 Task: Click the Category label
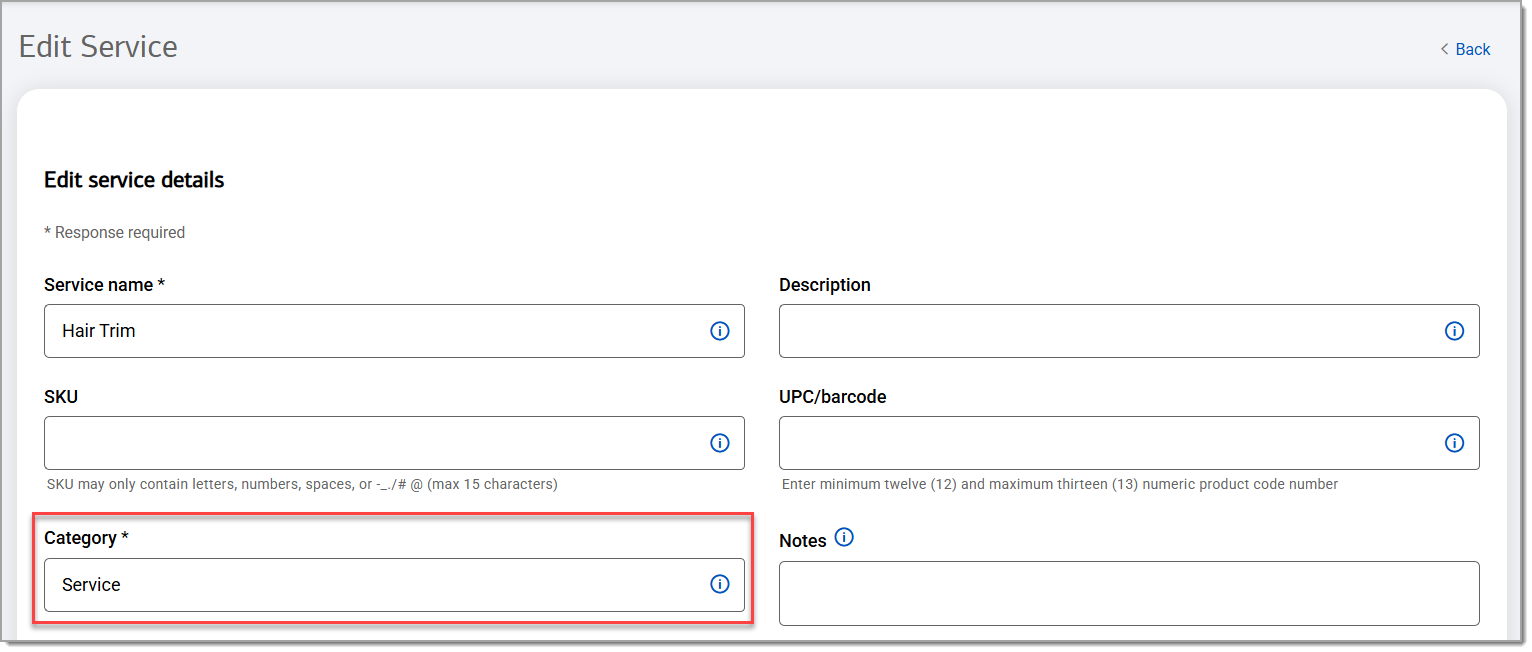86,538
